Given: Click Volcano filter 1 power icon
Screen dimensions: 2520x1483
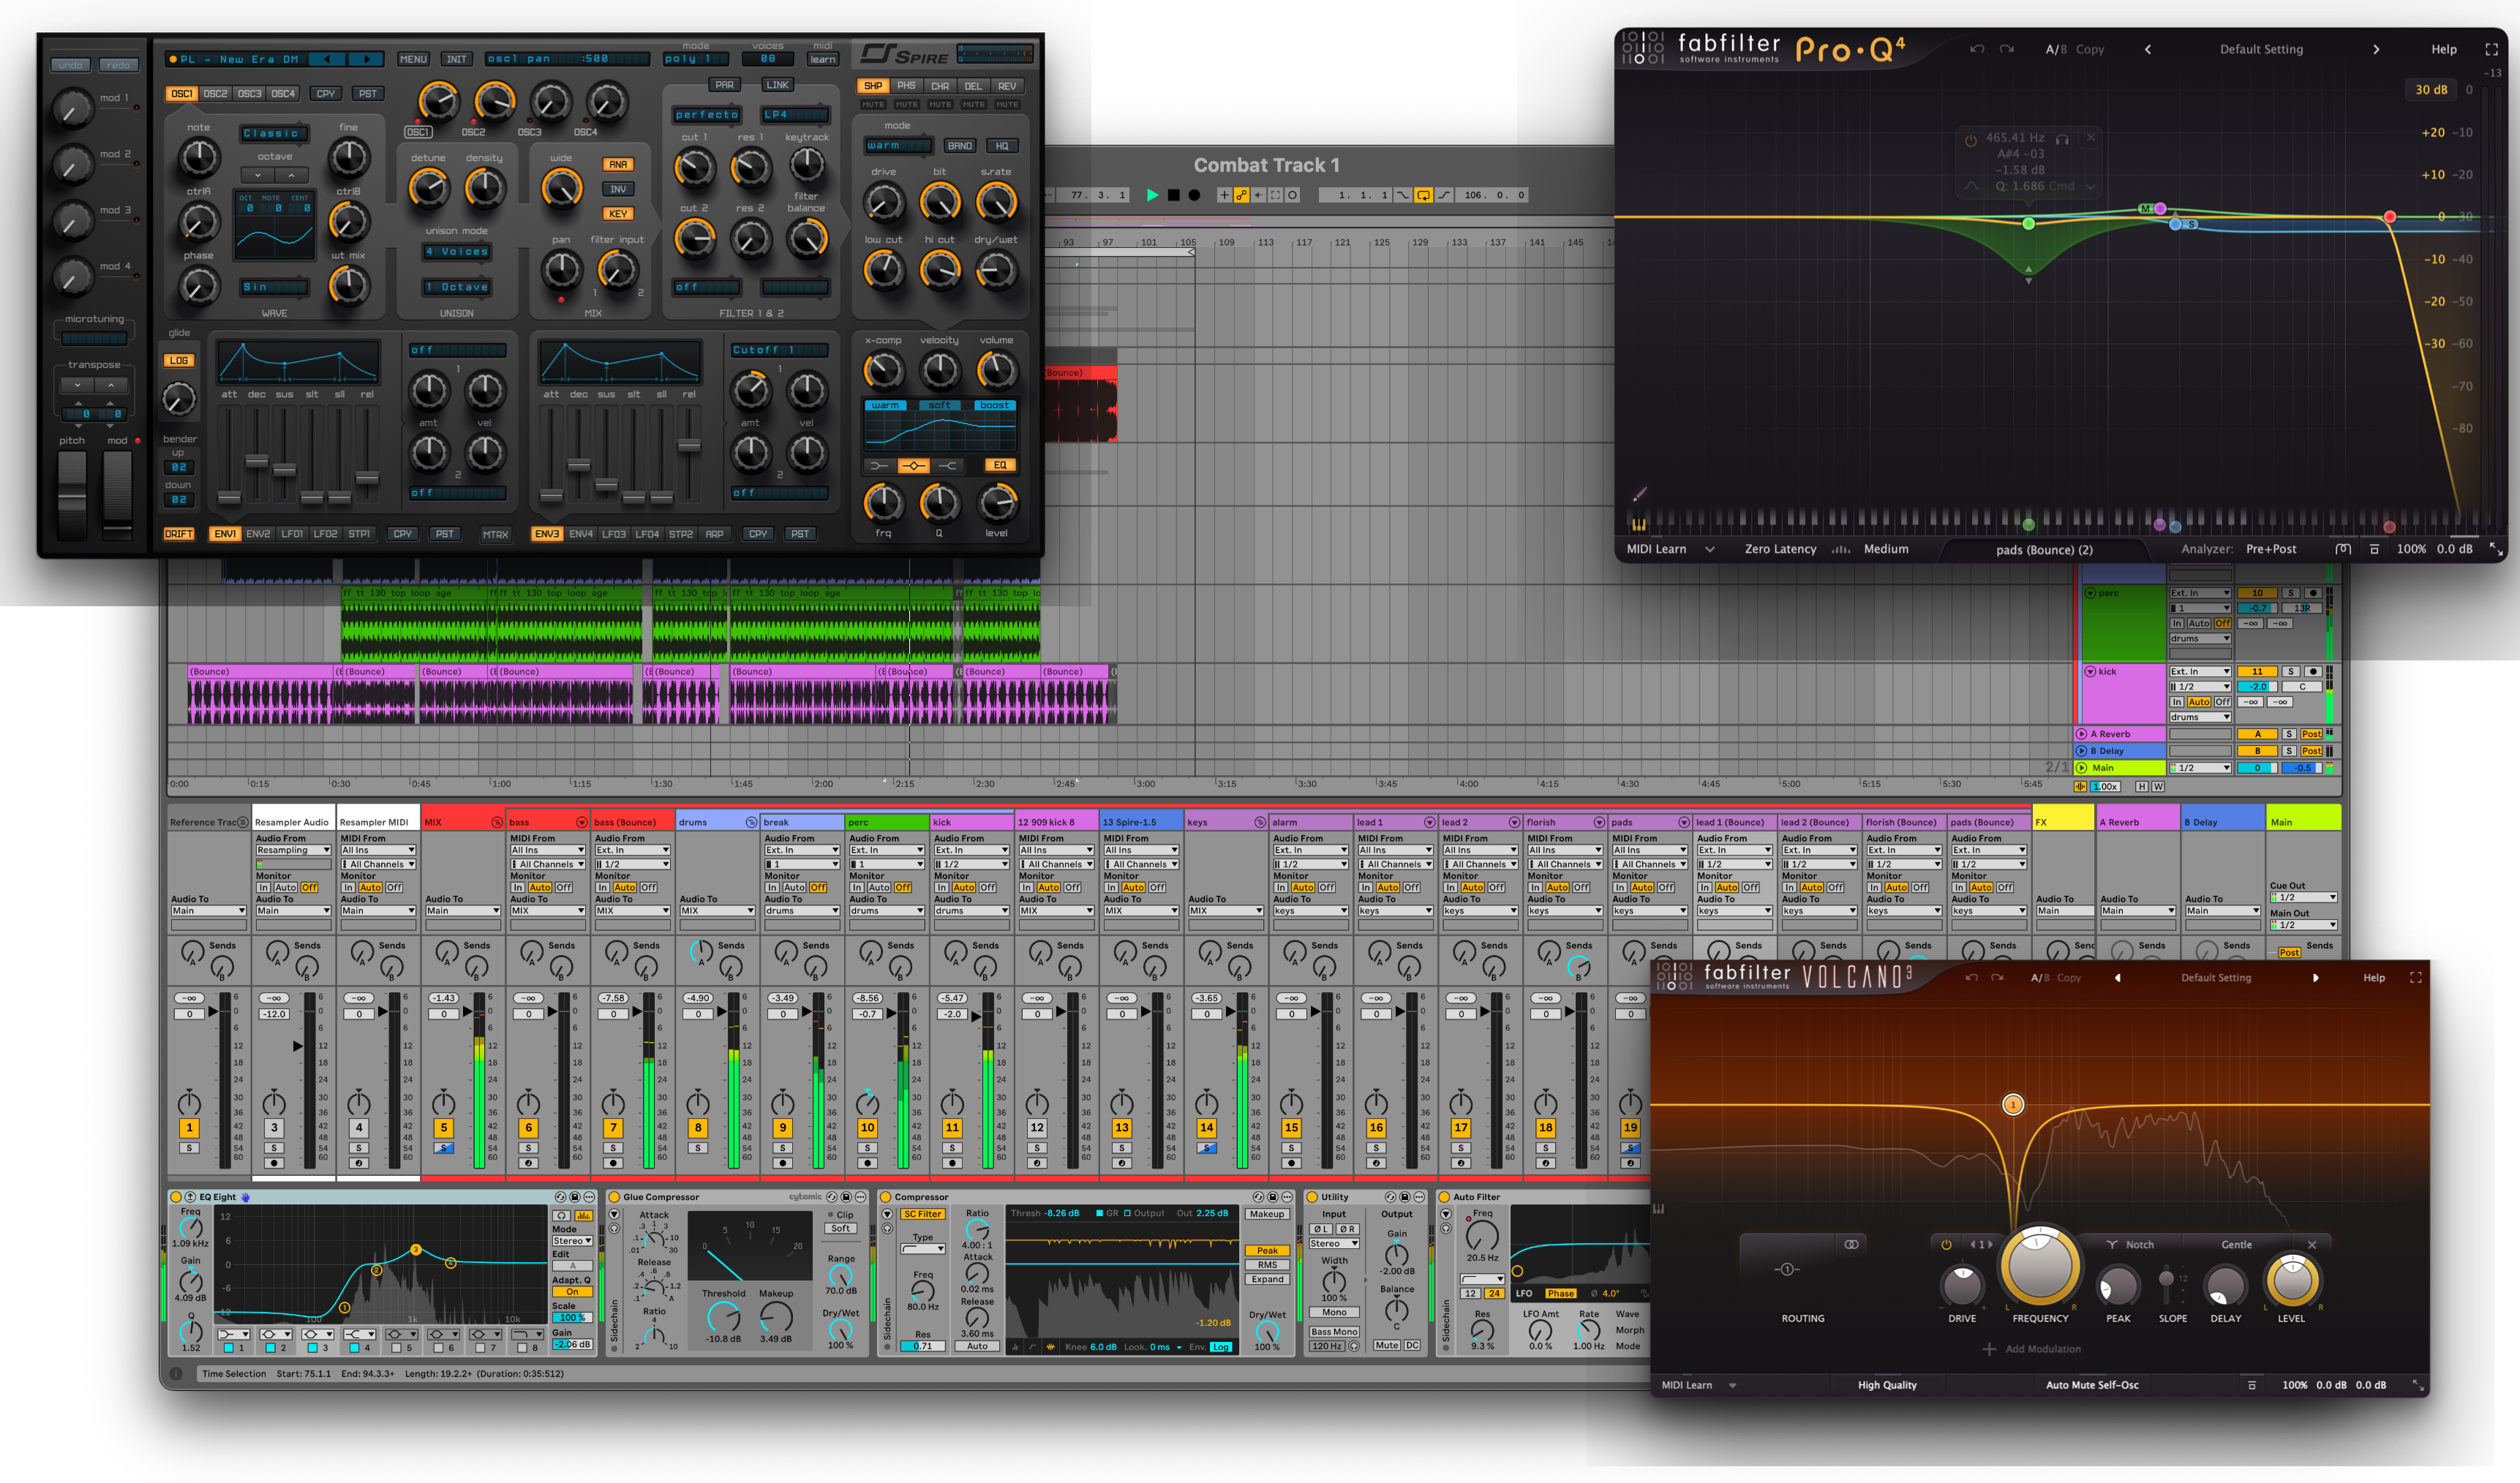Looking at the screenshot, I should (x=1946, y=1244).
